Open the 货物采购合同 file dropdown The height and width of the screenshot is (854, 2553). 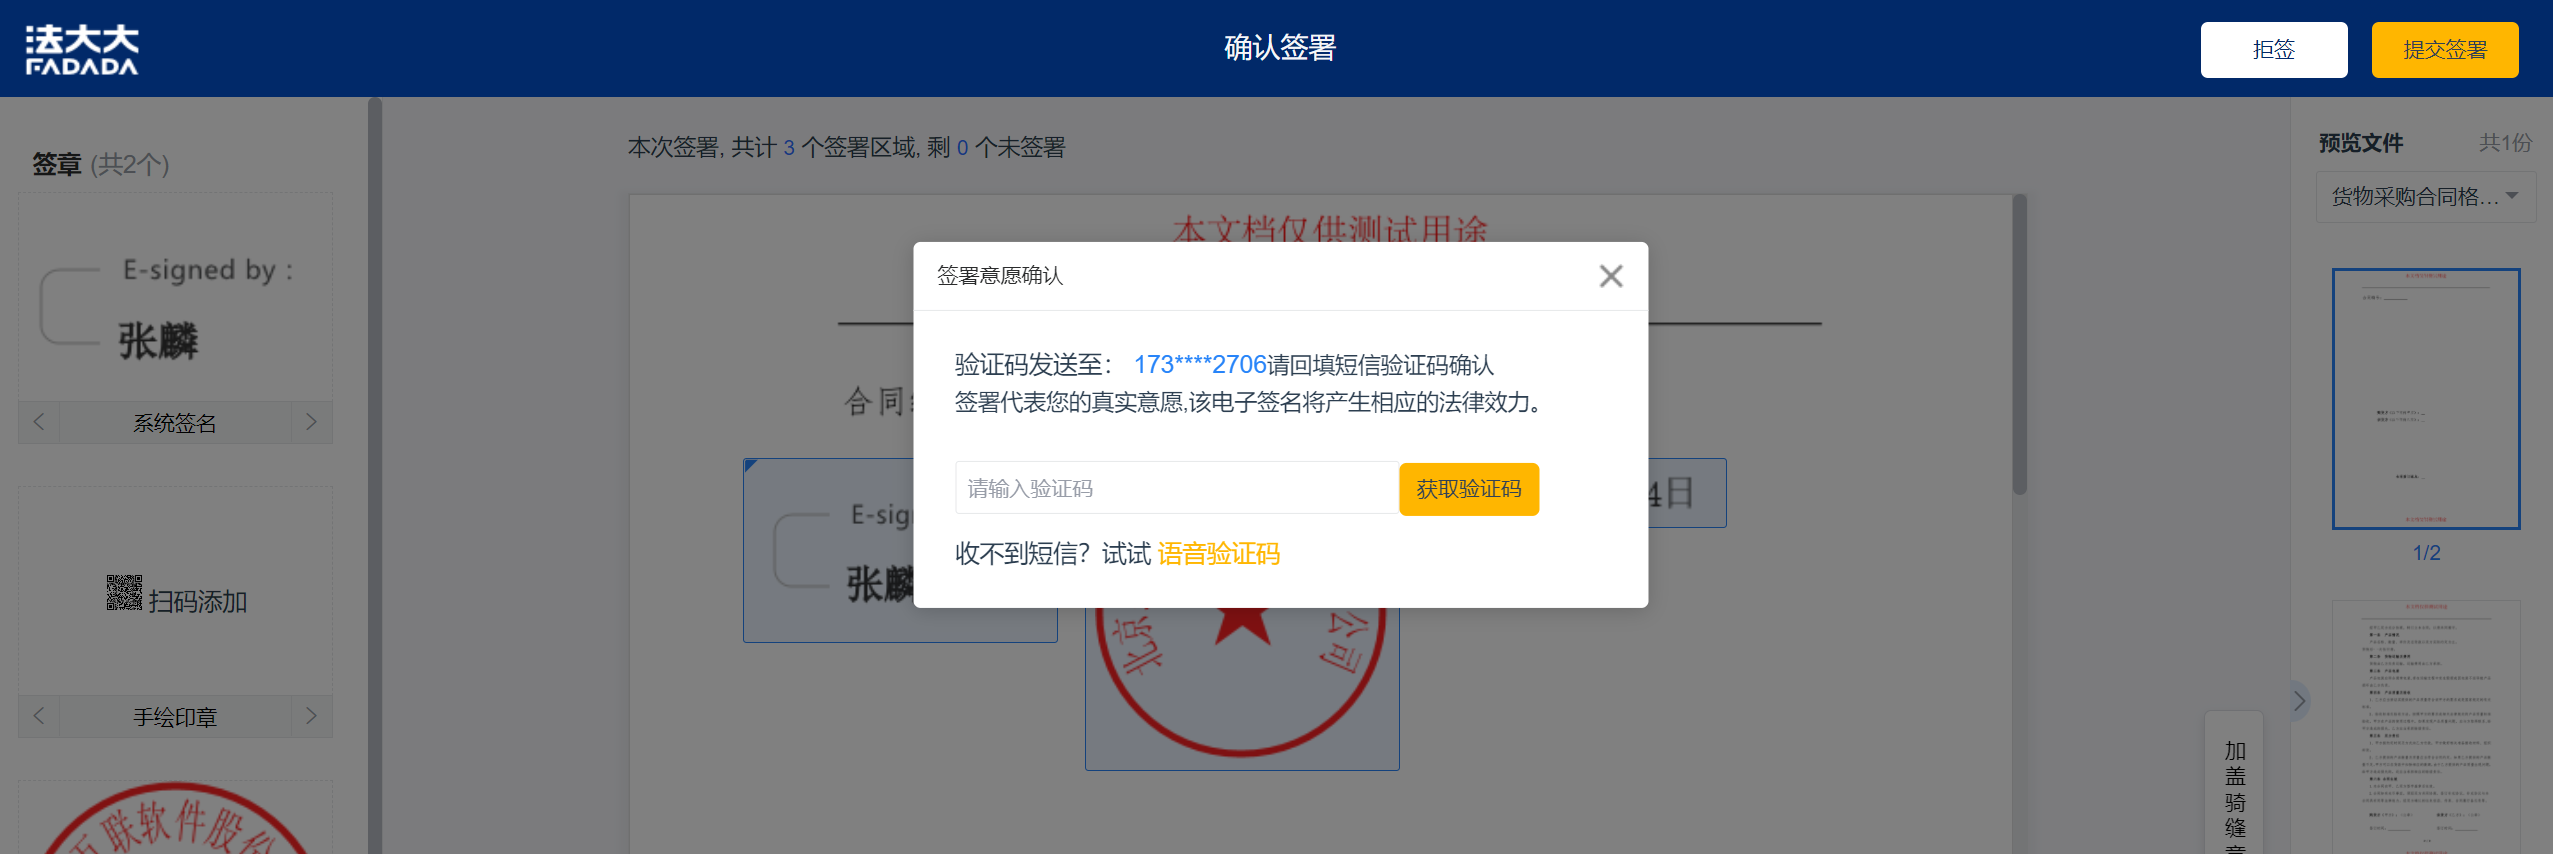point(2425,196)
